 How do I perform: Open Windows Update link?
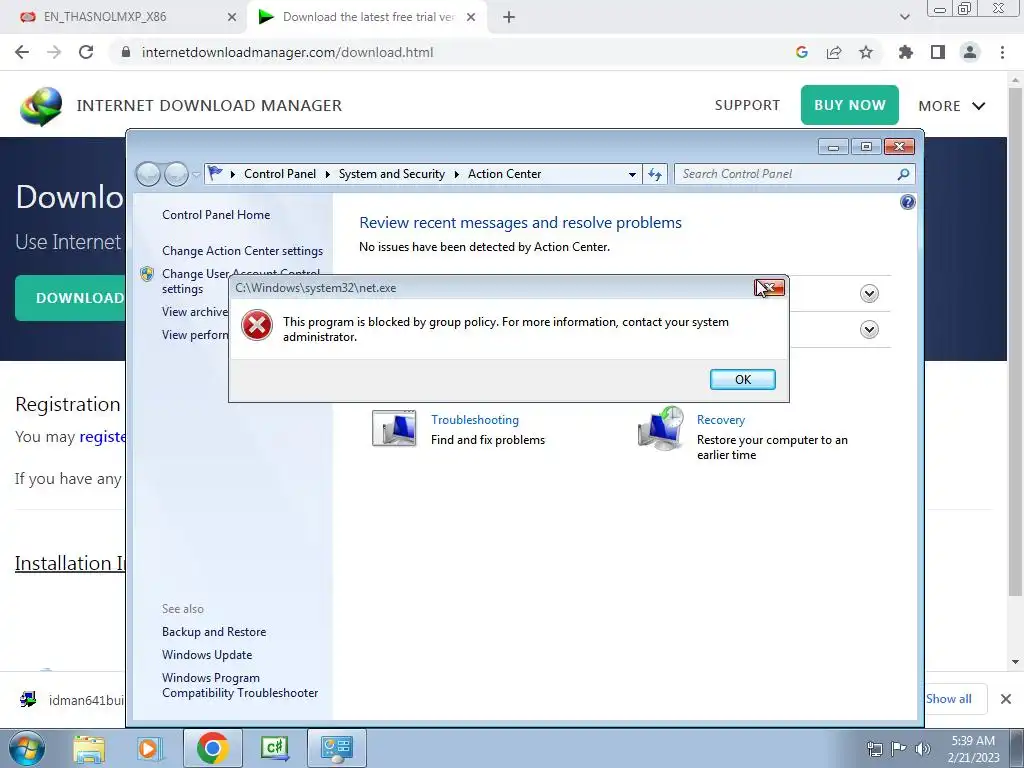pos(207,654)
